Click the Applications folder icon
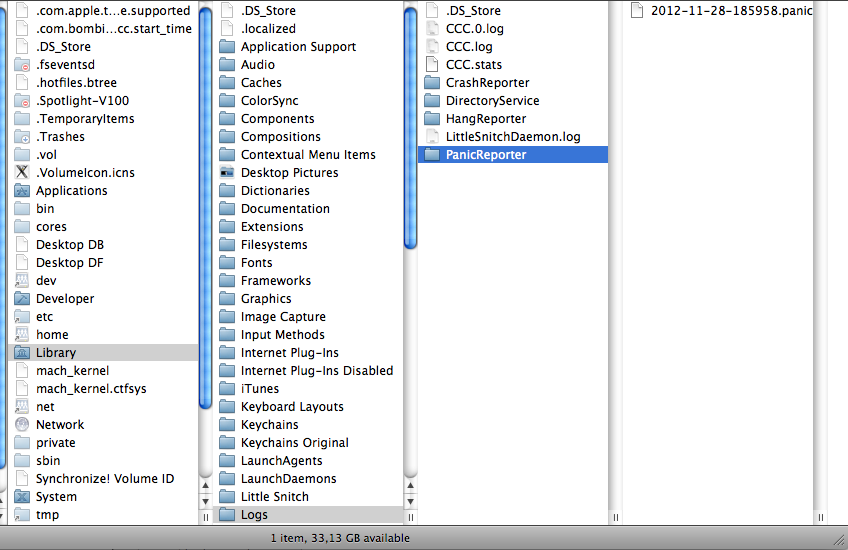Screen dimensions: 848x550 tap(22, 190)
